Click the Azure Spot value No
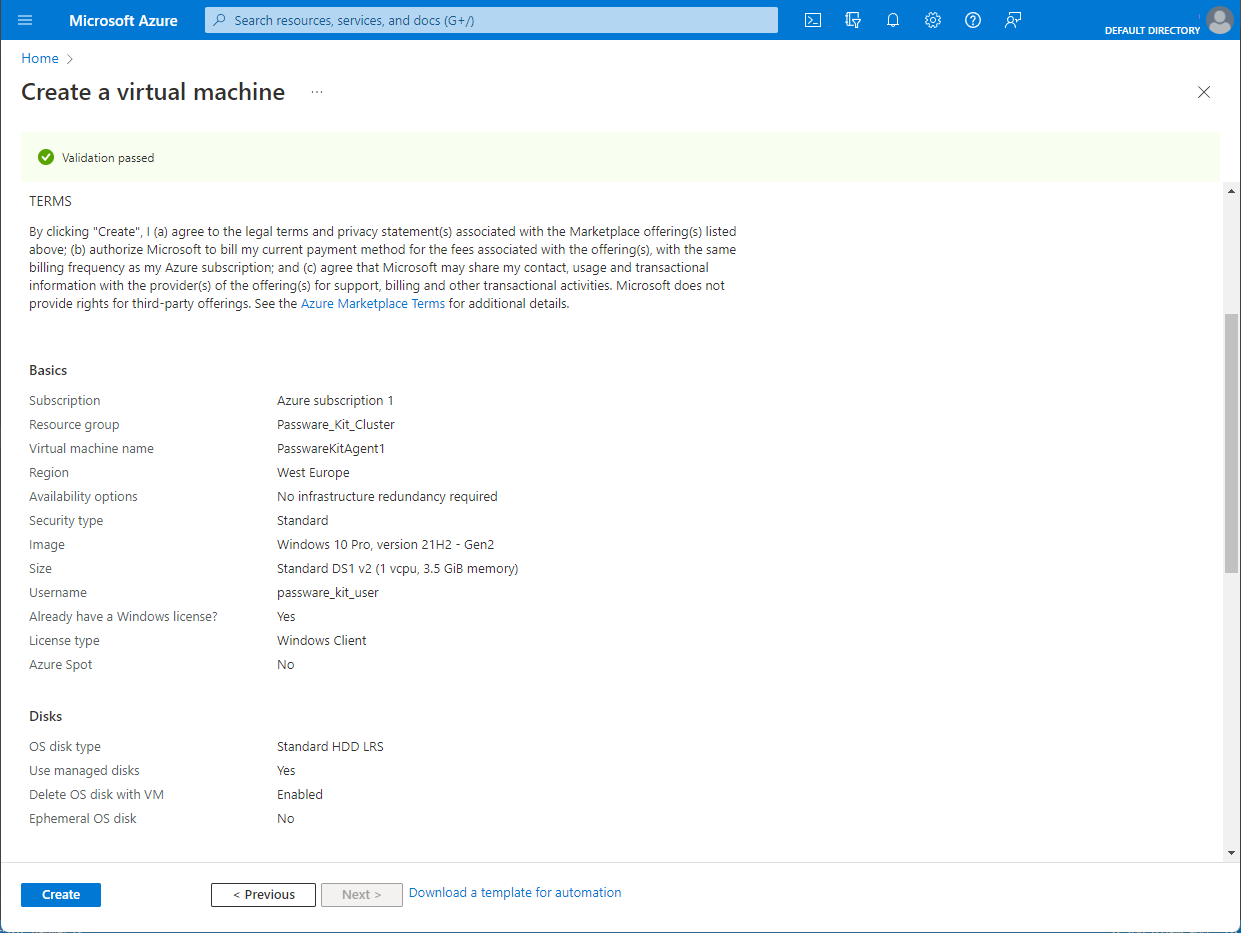This screenshot has width=1241, height=933. tap(286, 665)
